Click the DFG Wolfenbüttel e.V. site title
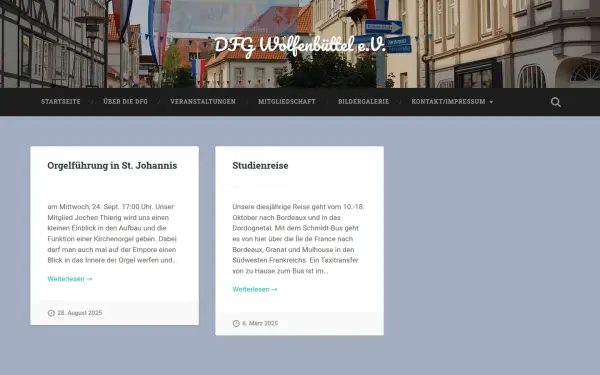This screenshot has width=600, height=375. pos(300,46)
